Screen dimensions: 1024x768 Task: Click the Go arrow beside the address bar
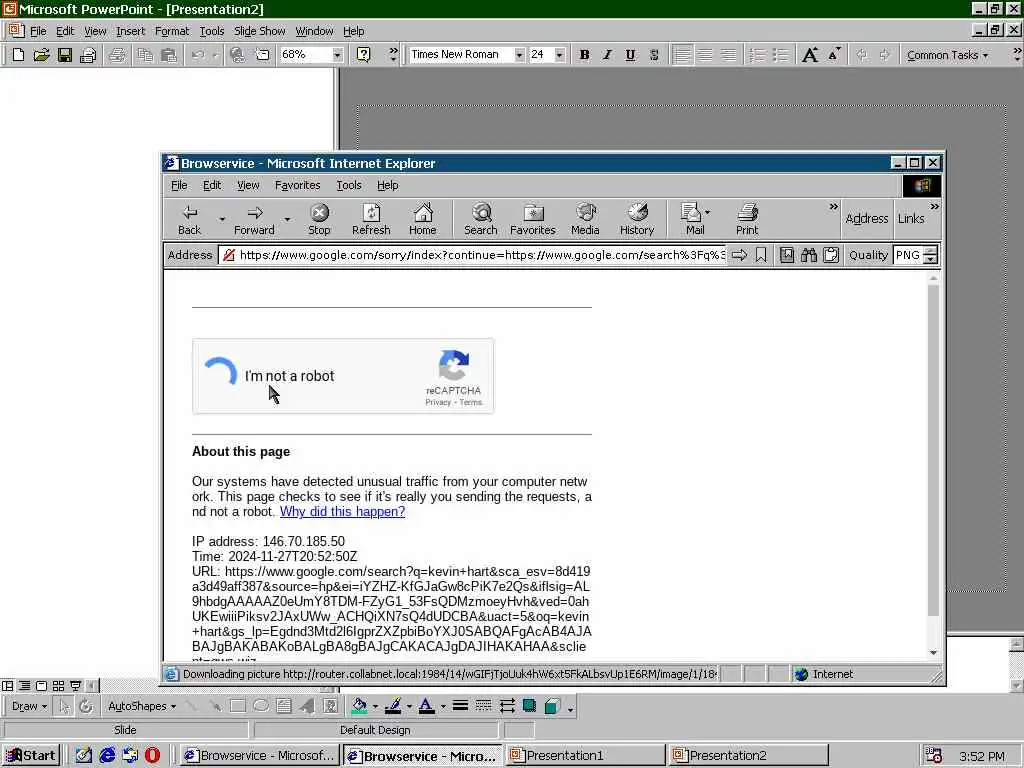739,255
